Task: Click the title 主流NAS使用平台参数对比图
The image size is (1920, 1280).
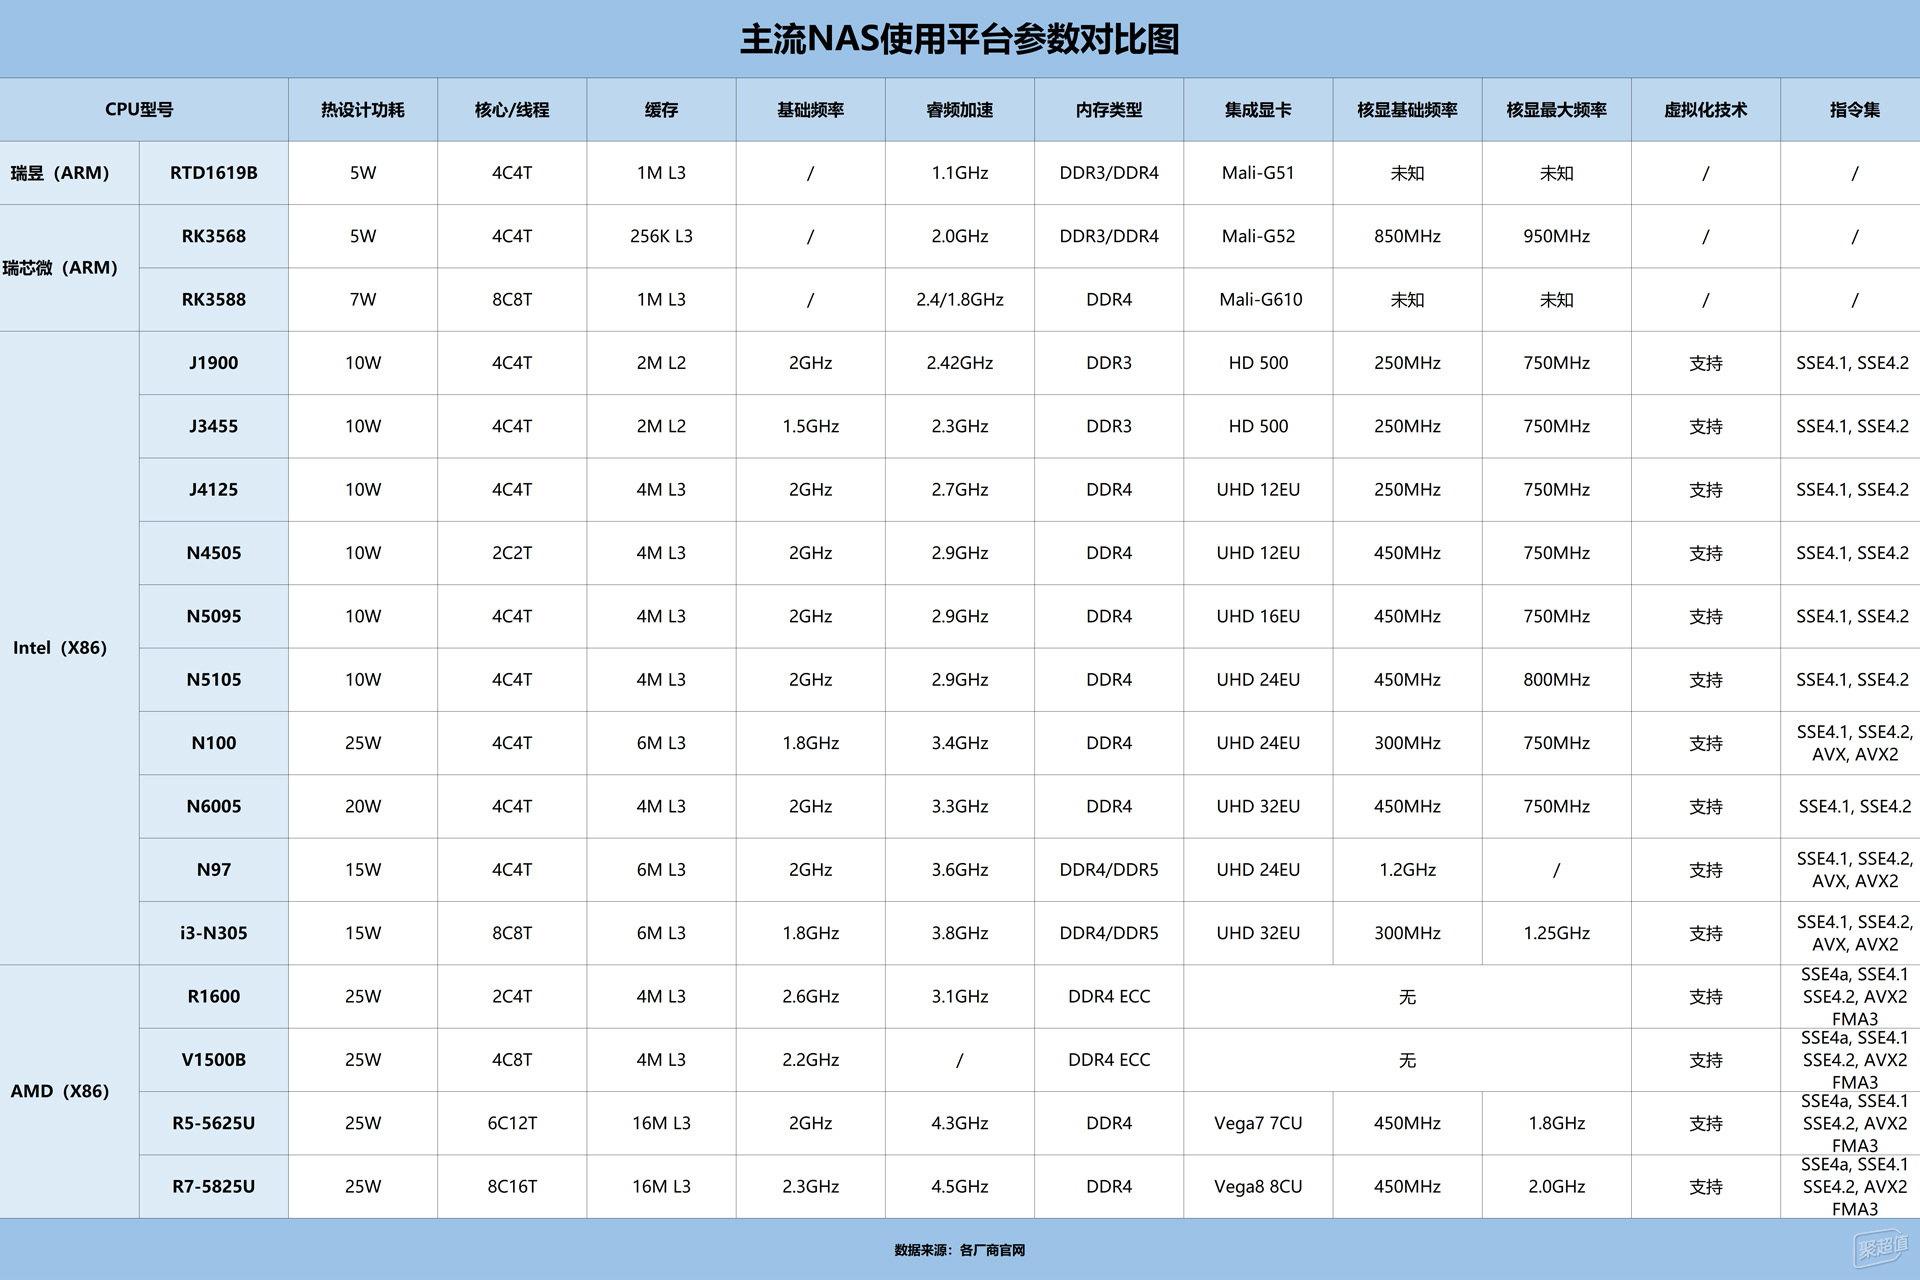Action: click(x=960, y=39)
